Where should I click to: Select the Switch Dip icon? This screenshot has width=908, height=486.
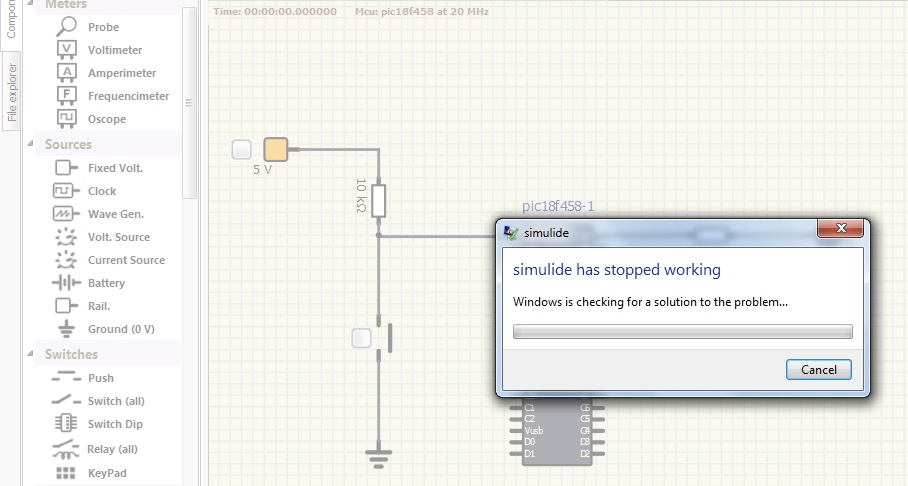coord(66,423)
